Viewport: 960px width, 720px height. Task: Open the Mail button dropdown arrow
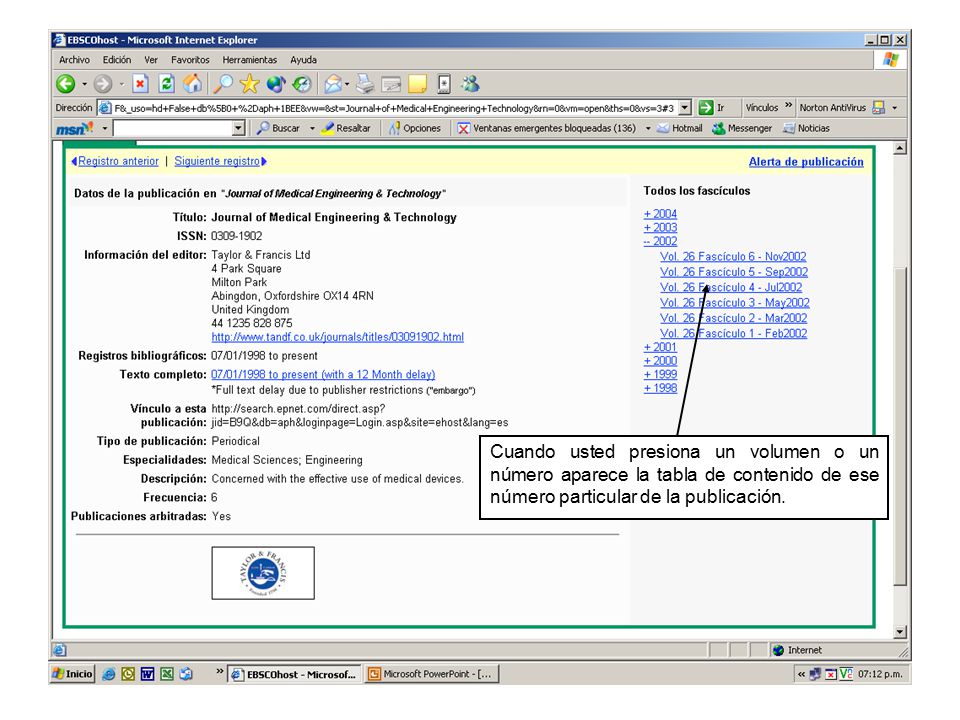tap(347, 84)
